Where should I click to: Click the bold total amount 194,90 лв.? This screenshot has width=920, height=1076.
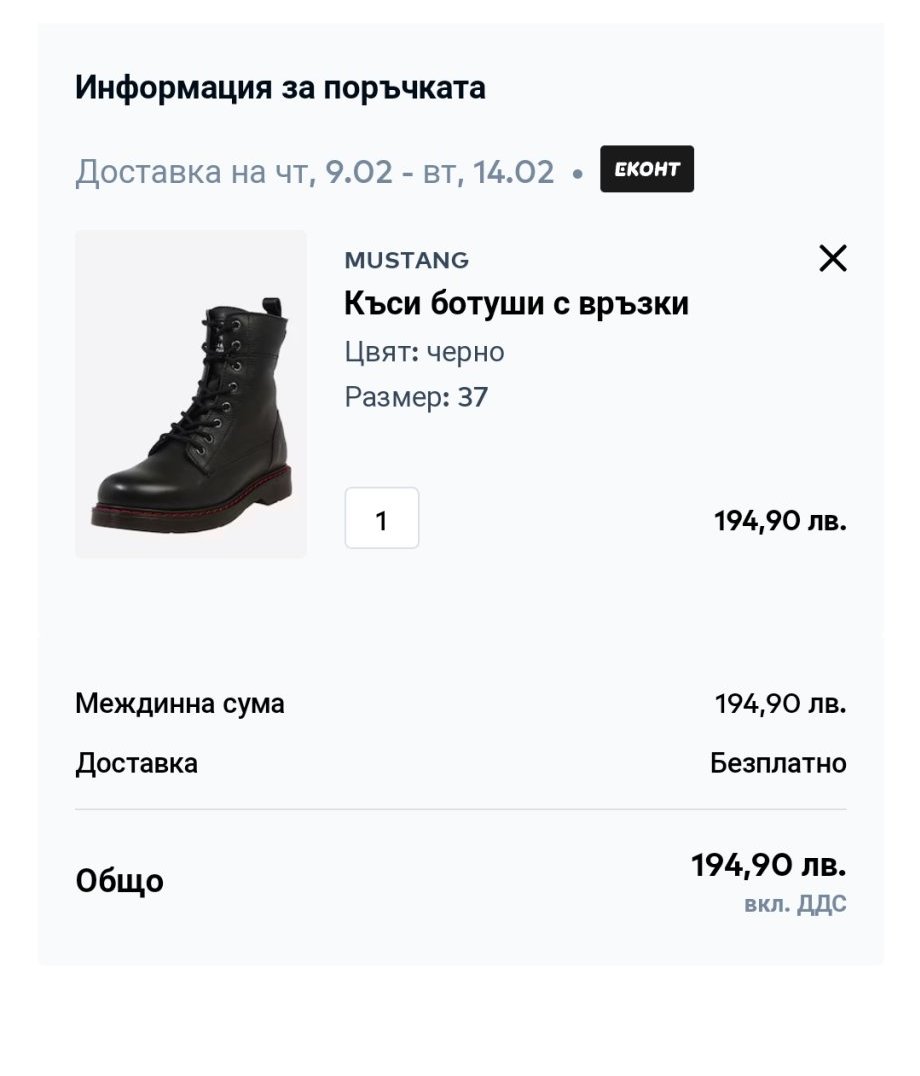pos(768,865)
